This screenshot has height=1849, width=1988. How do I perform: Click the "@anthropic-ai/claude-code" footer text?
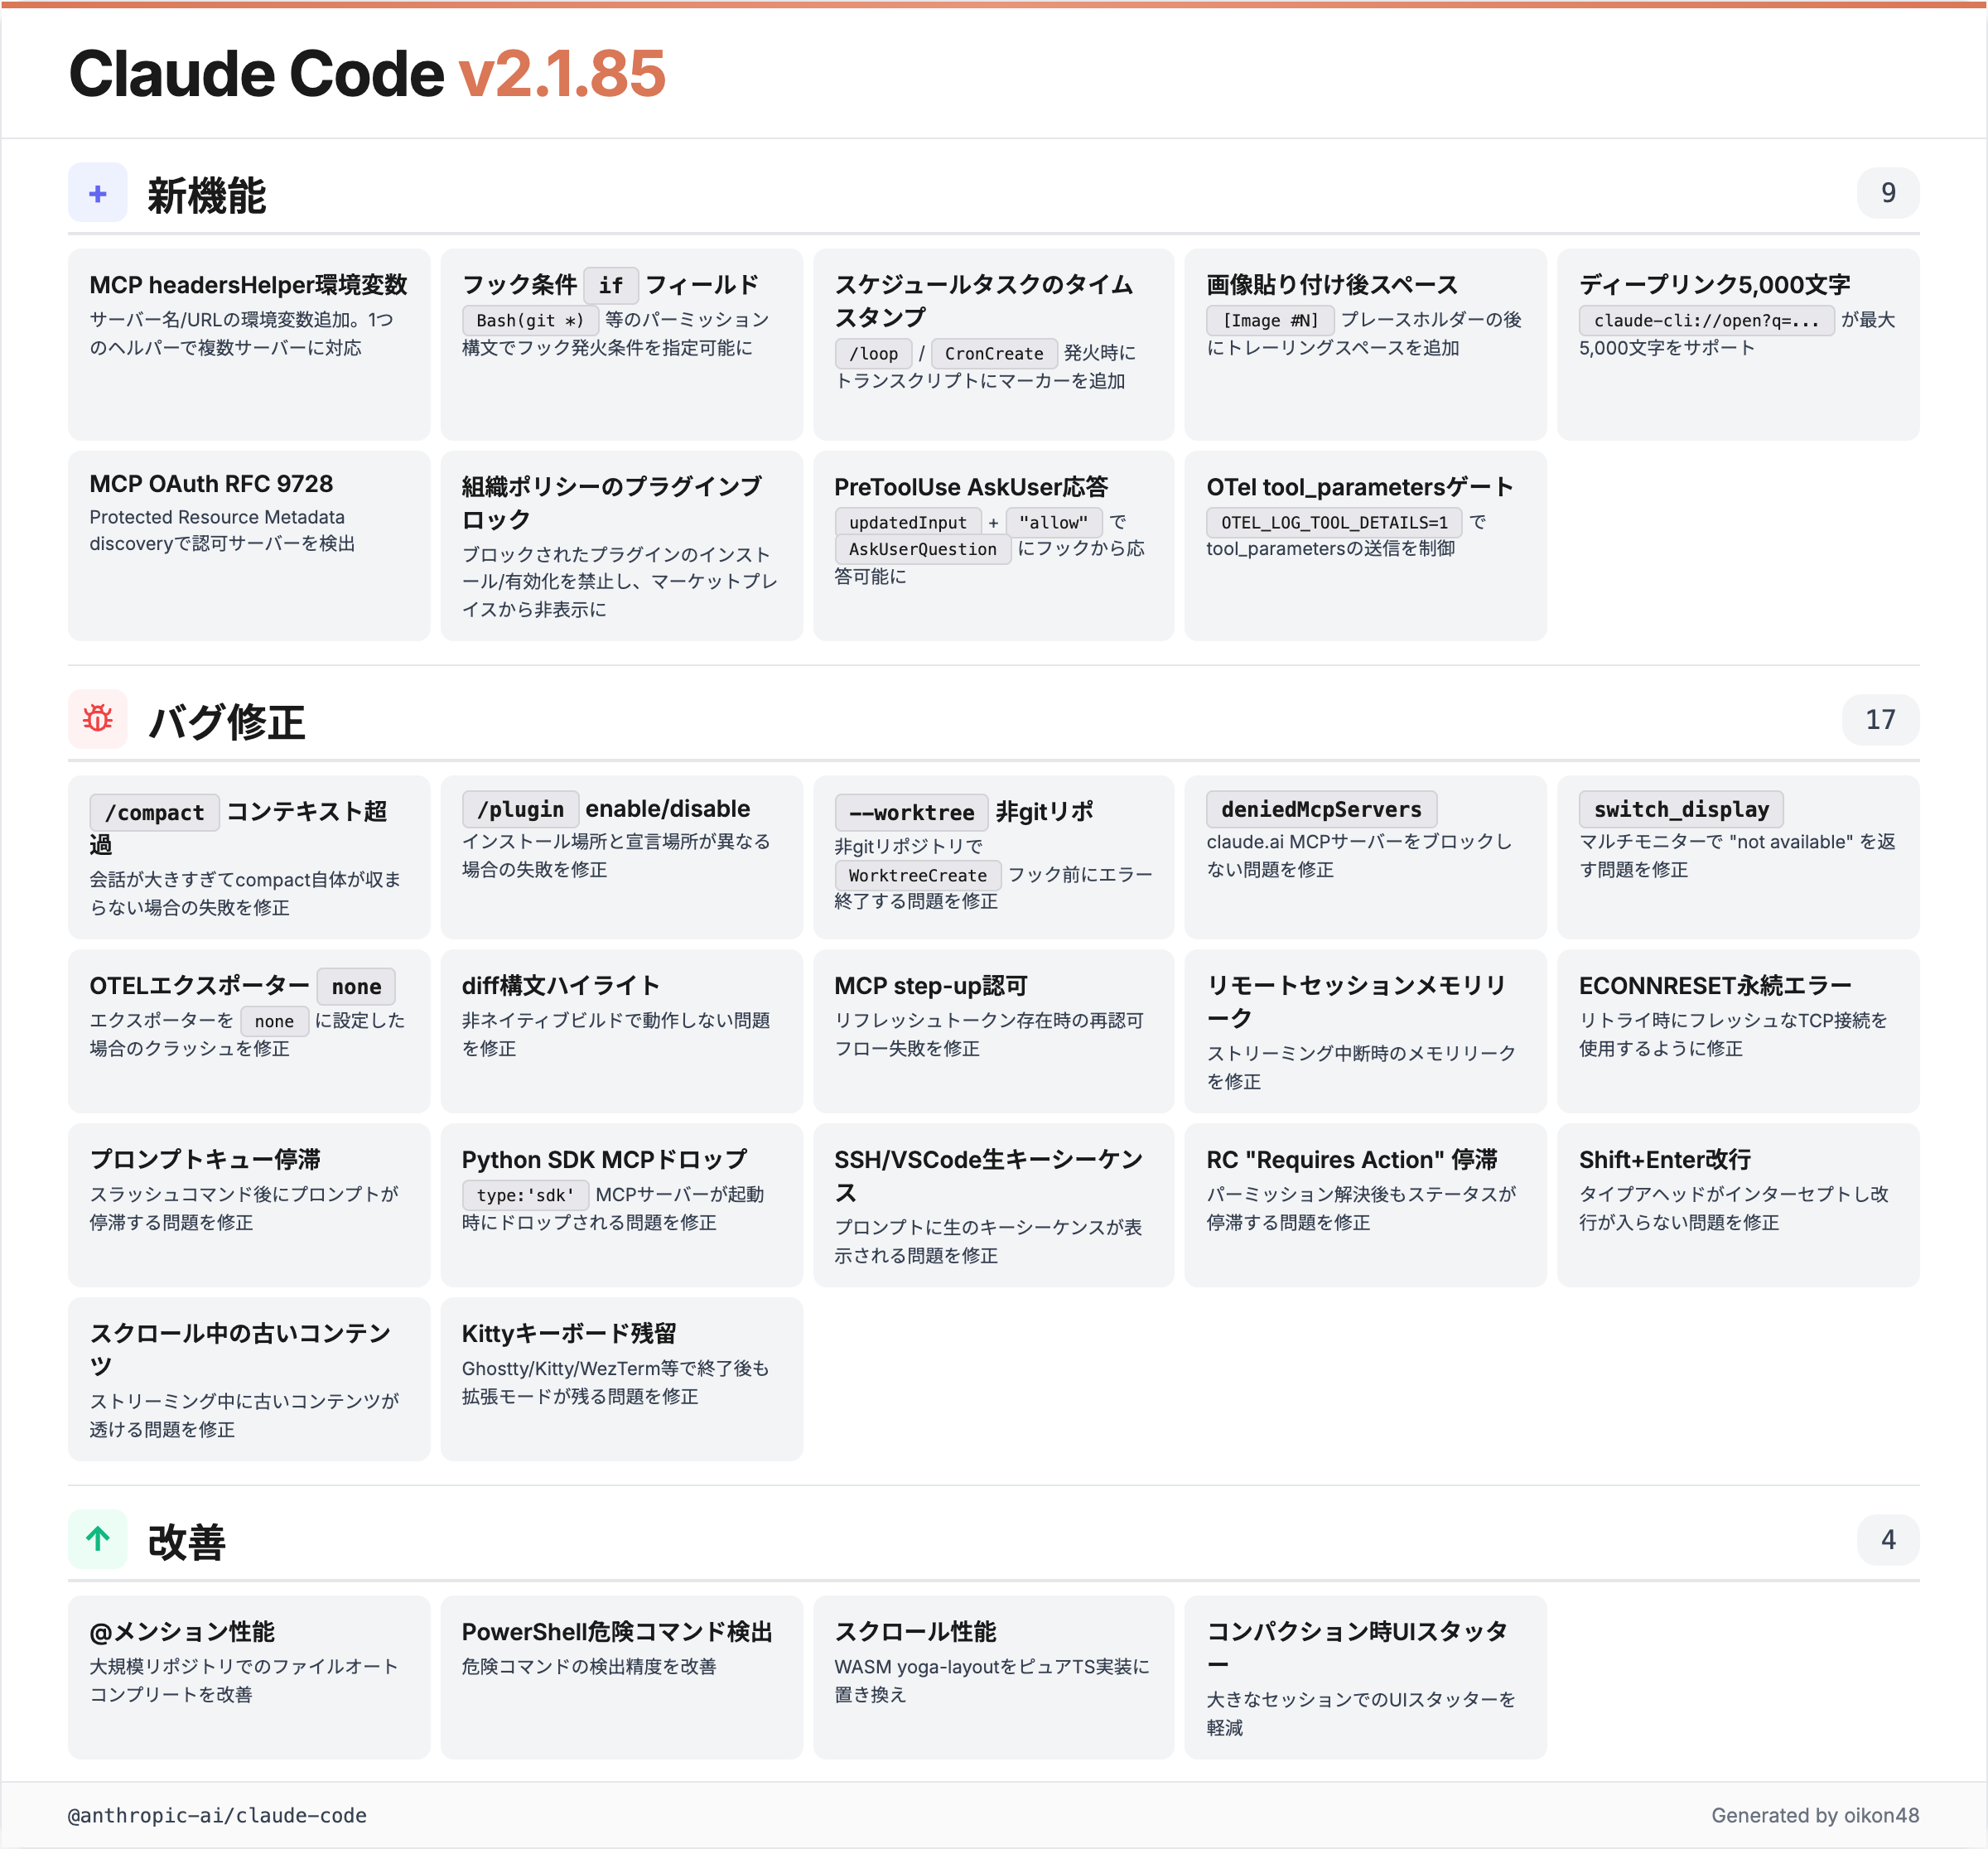[x=217, y=1816]
